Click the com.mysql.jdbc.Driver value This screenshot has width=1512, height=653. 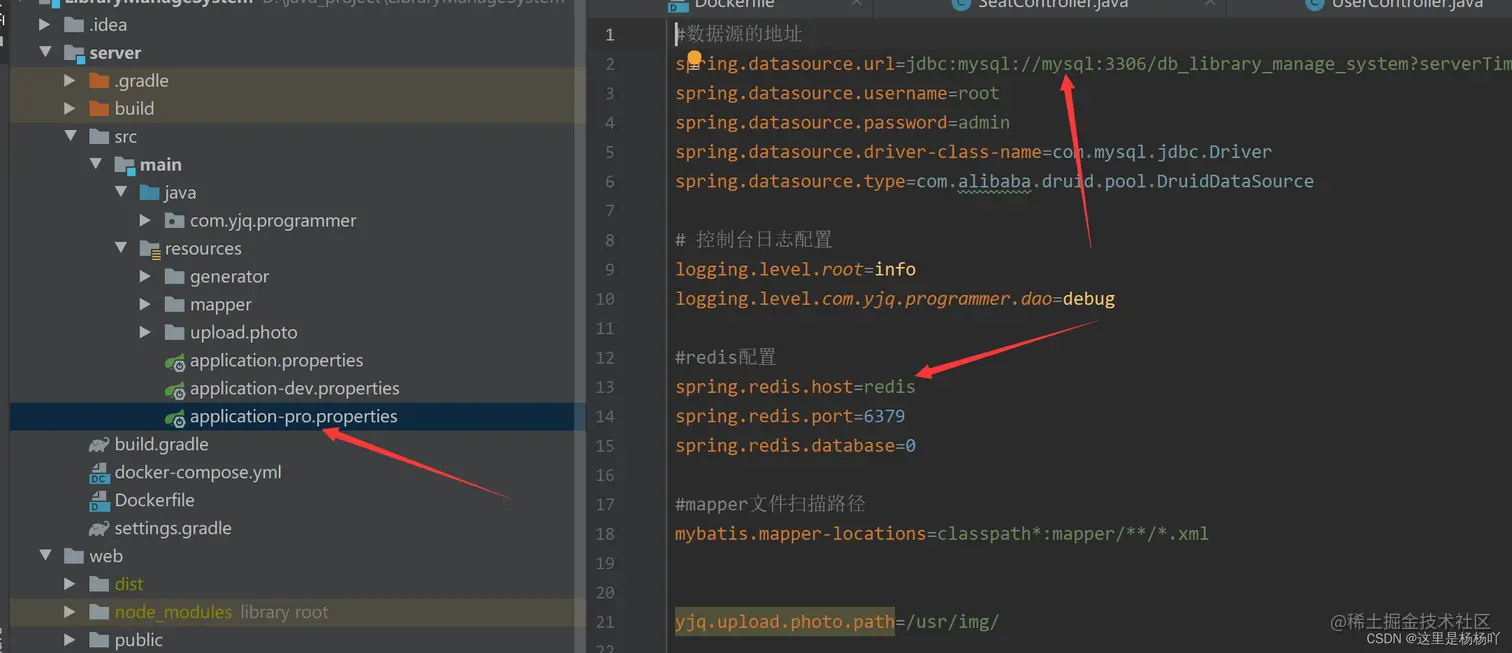(x=1161, y=152)
